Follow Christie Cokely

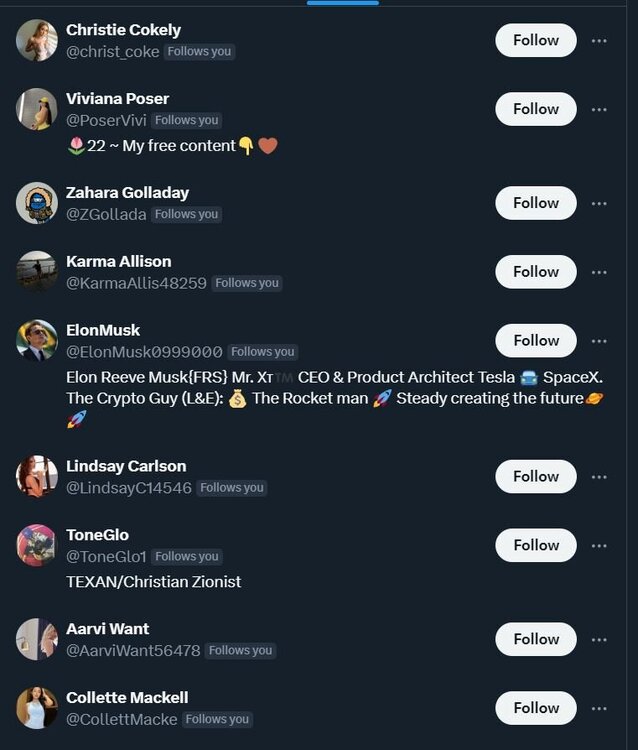(x=535, y=41)
